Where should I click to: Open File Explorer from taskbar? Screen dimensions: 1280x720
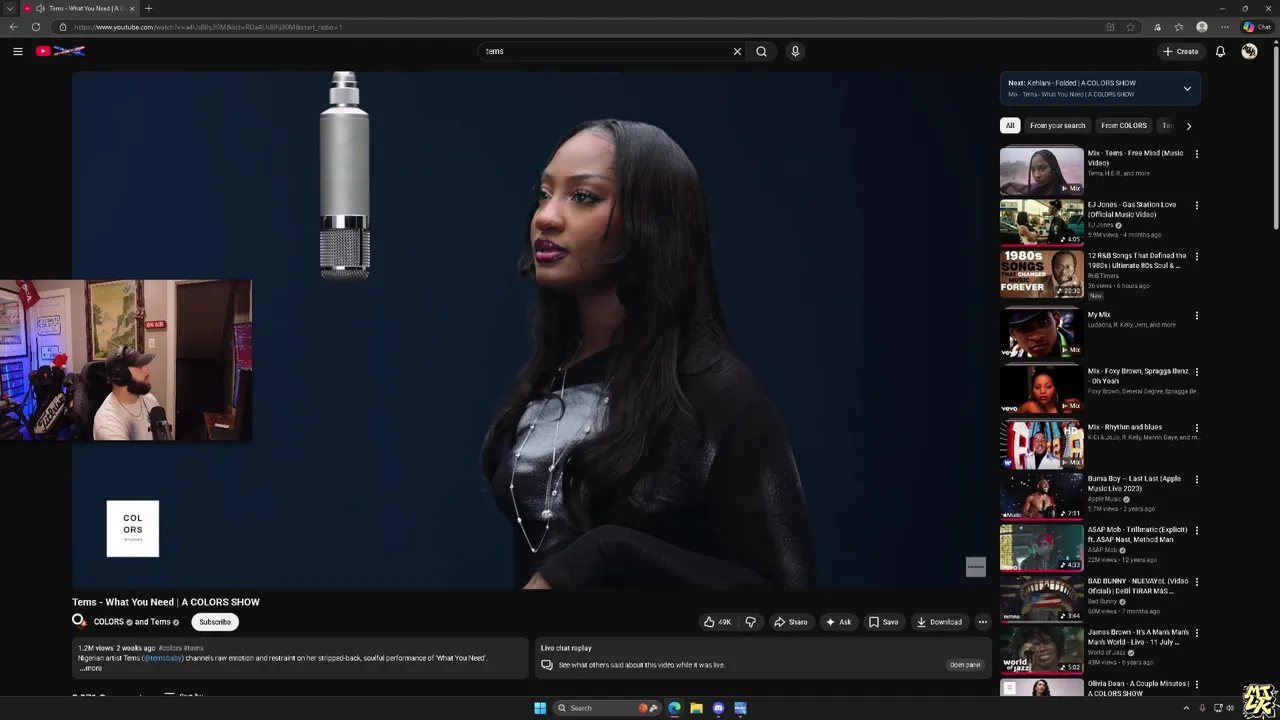696,708
